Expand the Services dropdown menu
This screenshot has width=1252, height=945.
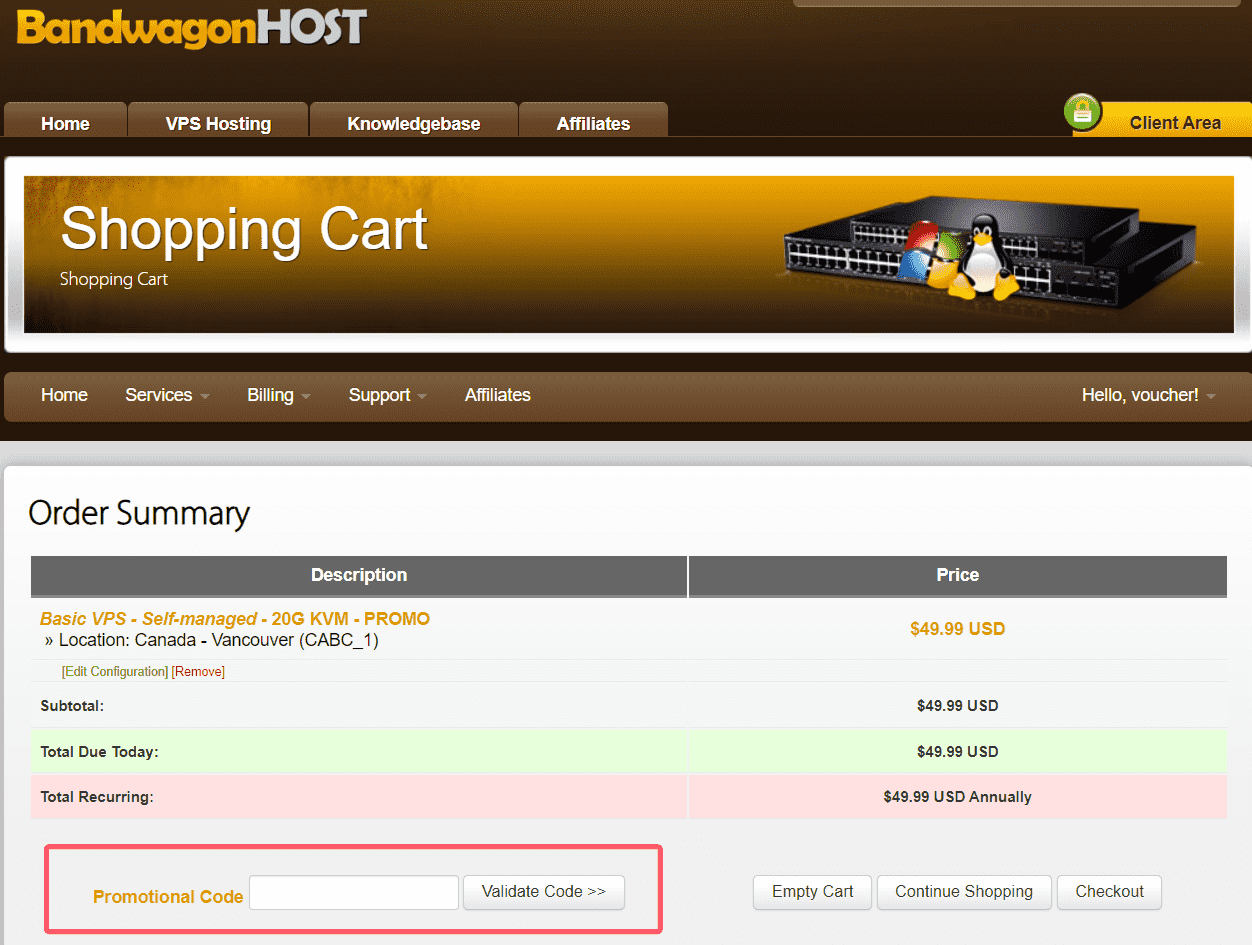167,395
